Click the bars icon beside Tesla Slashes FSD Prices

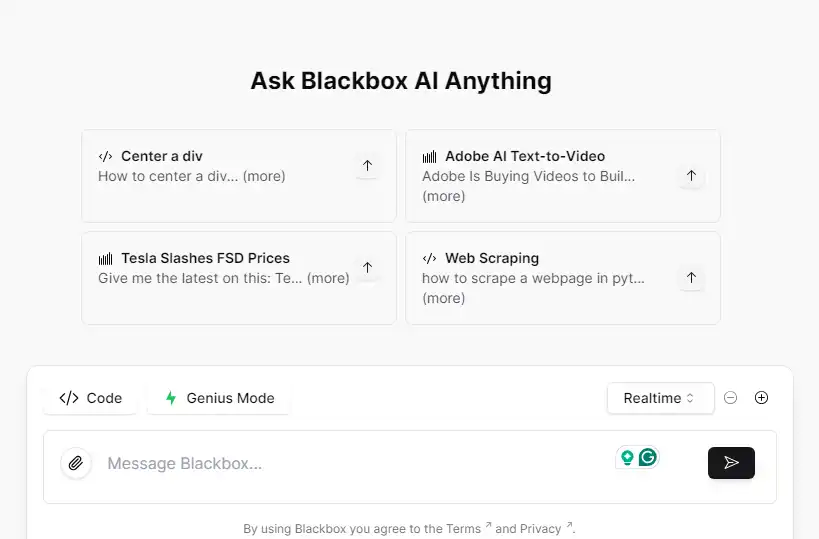[106, 259]
